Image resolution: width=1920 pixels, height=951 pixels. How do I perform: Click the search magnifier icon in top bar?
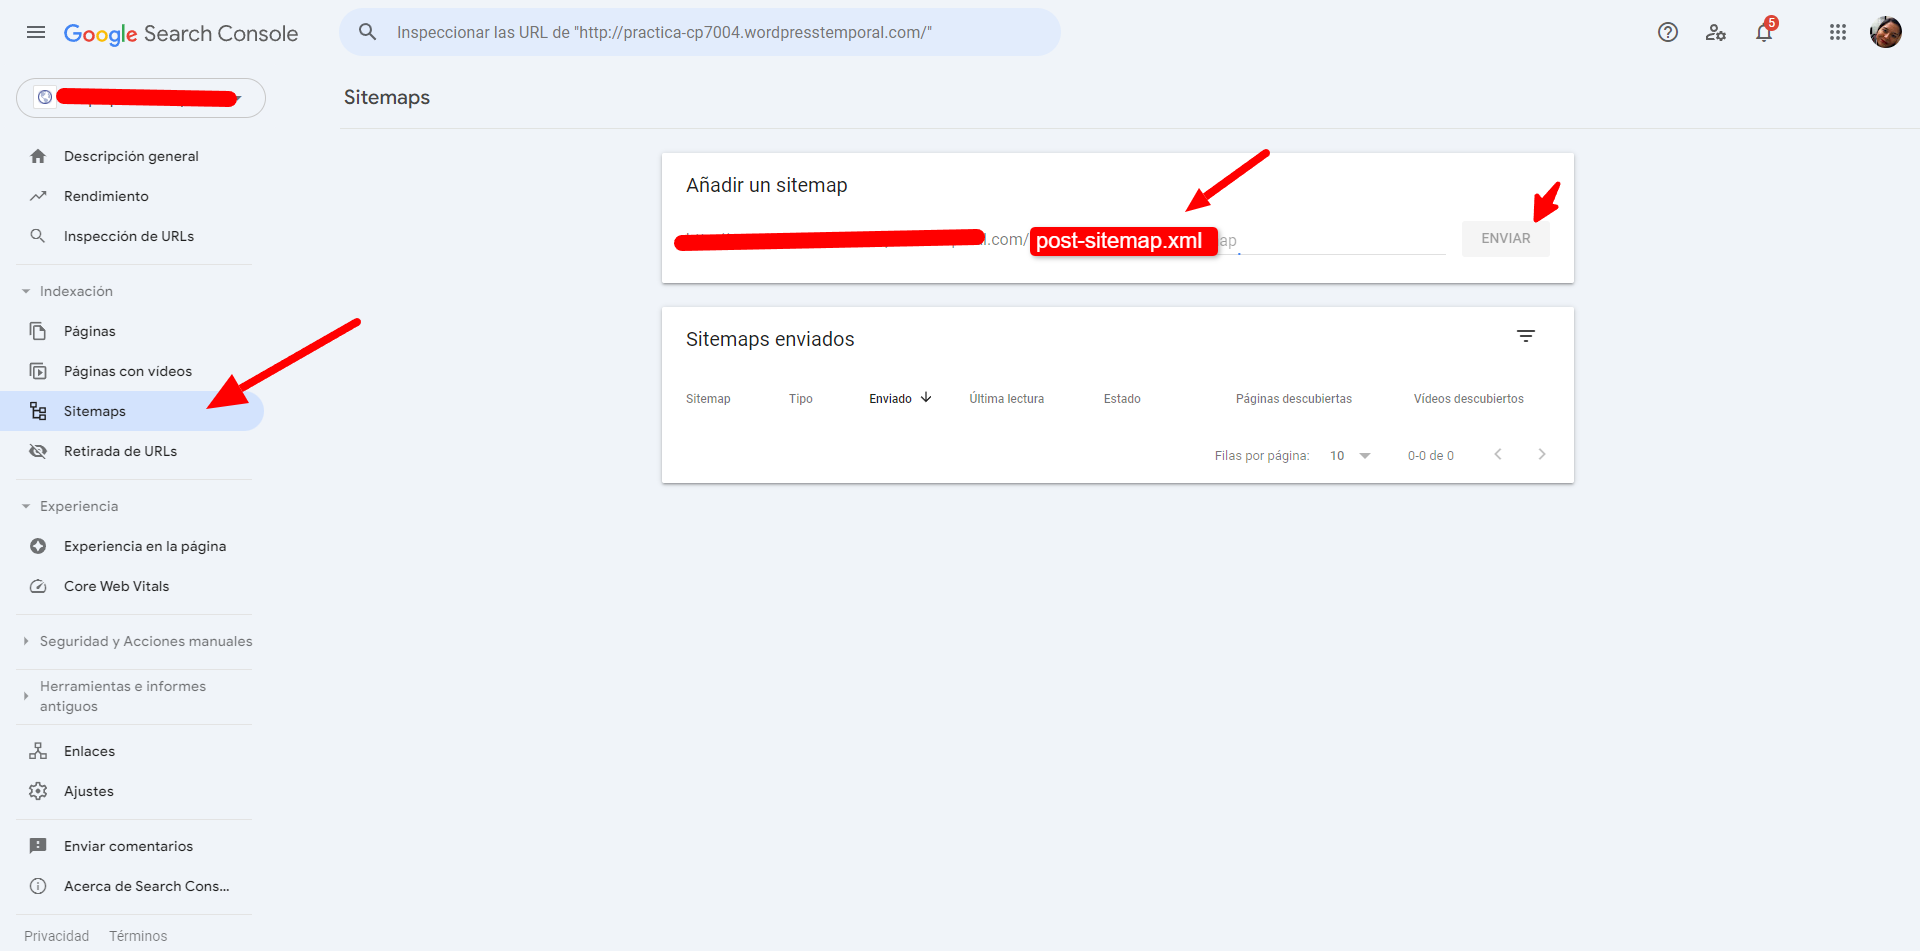[368, 32]
